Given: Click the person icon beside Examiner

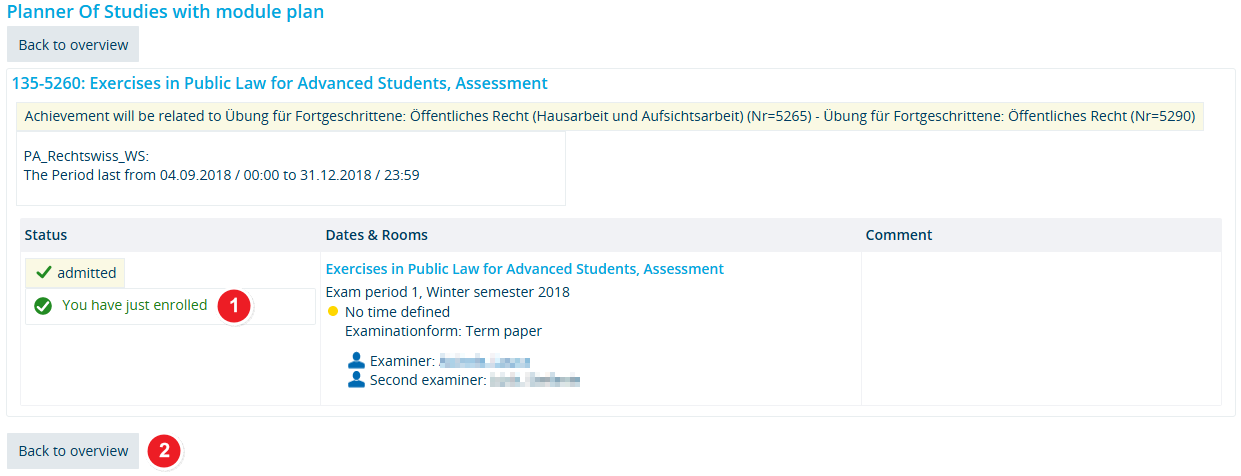Looking at the screenshot, I should pyautogui.click(x=357, y=361).
